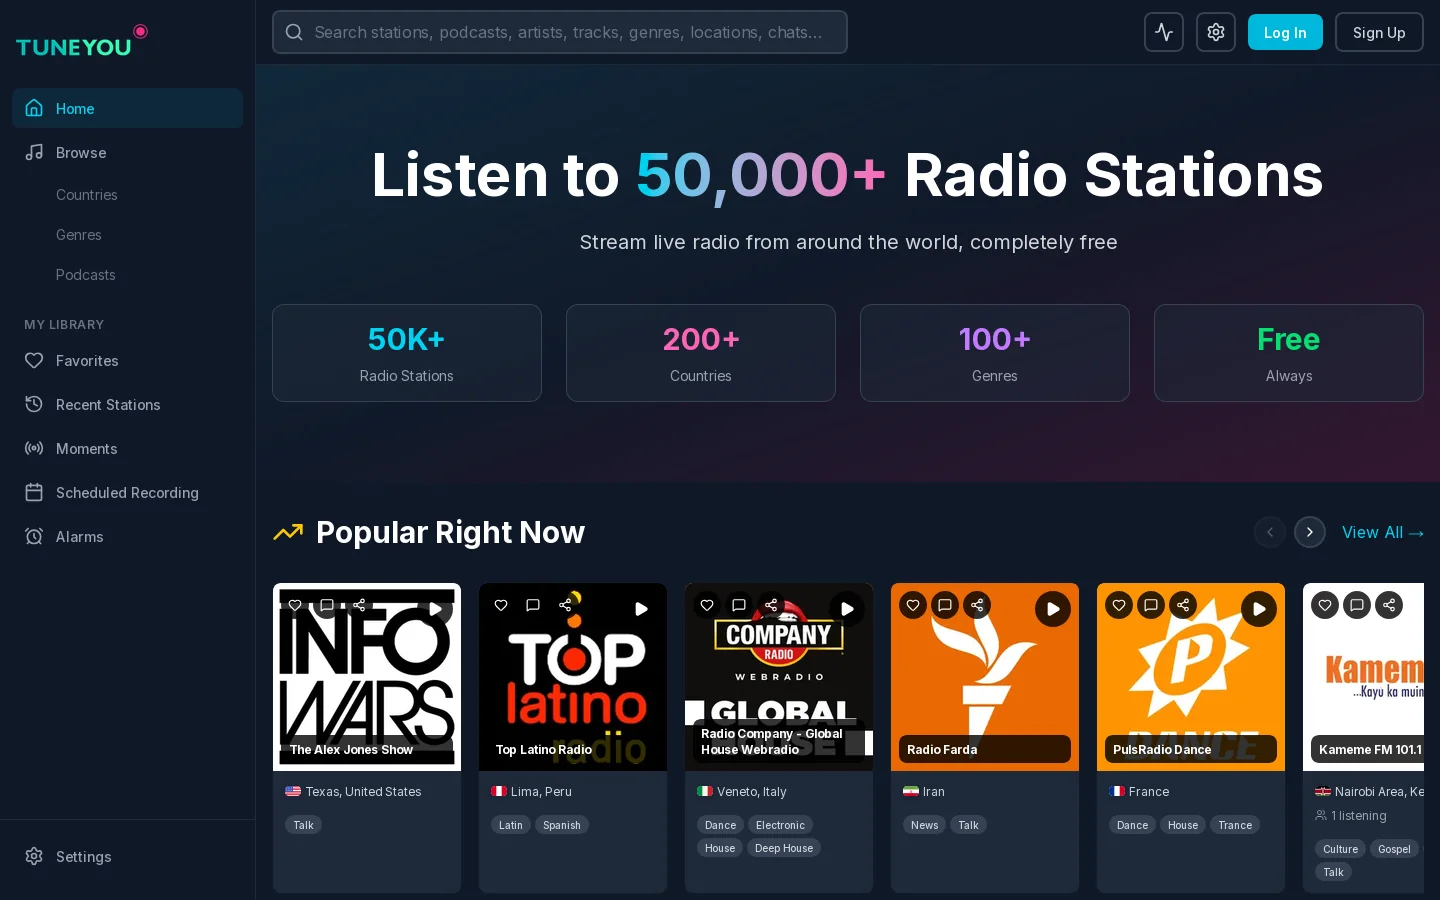Focus the station search field
The width and height of the screenshot is (1440, 900).
pyautogui.click(x=560, y=32)
